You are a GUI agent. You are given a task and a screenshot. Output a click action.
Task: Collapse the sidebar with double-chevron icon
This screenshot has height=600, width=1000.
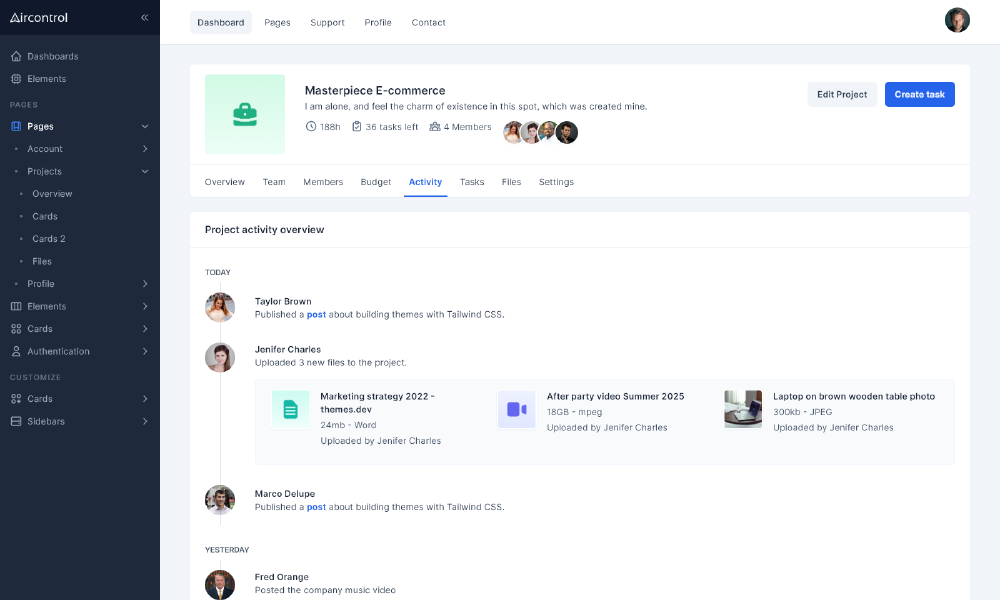pos(144,17)
